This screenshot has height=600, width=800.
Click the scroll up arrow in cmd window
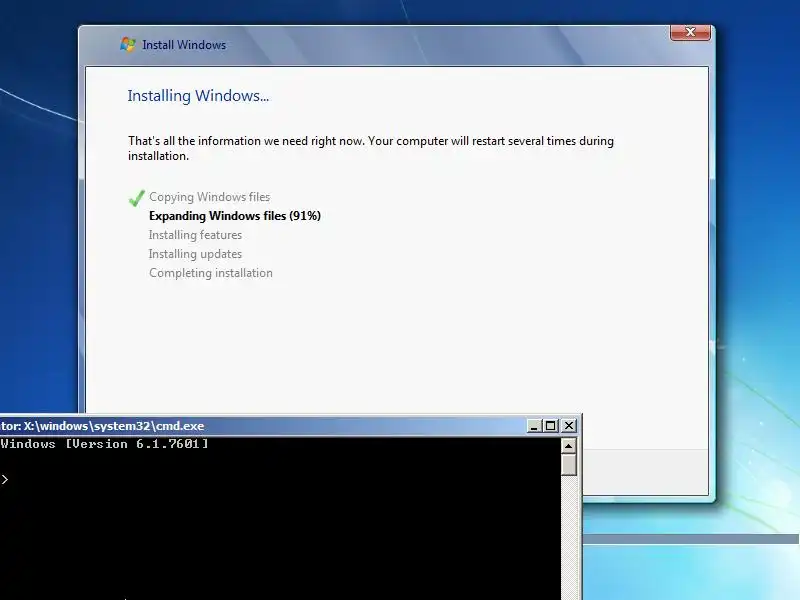tap(568, 445)
